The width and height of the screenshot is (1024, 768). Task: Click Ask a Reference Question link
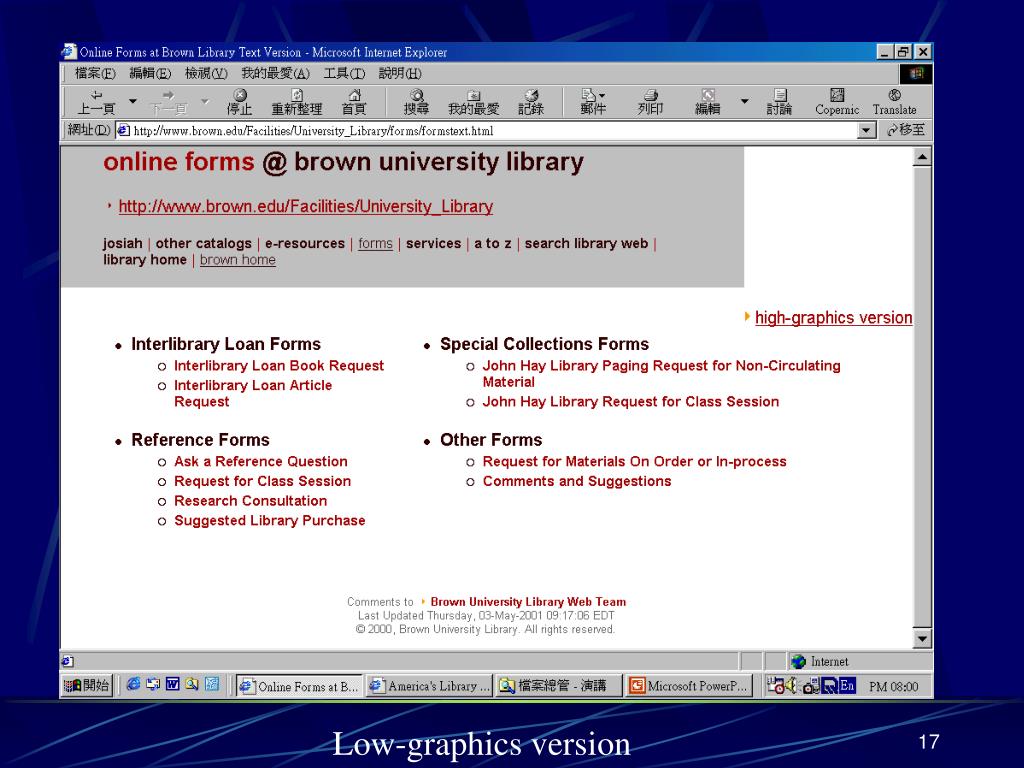261,462
